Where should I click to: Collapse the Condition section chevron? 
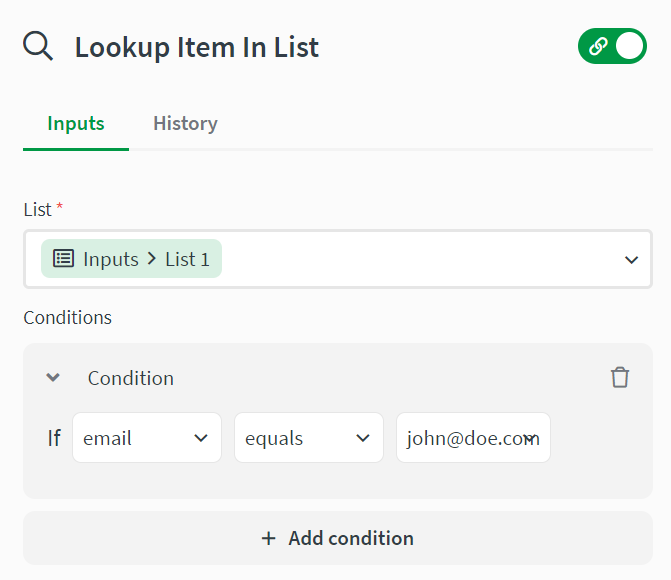[53, 378]
